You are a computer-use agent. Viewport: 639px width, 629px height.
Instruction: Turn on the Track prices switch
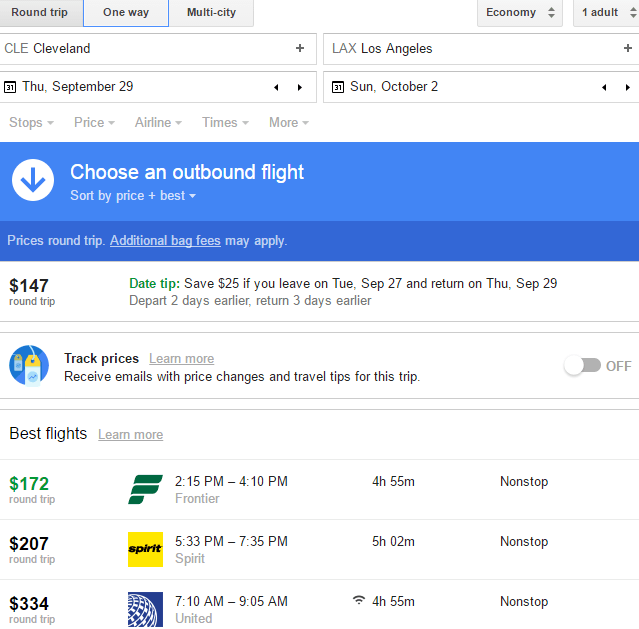(582, 366)
